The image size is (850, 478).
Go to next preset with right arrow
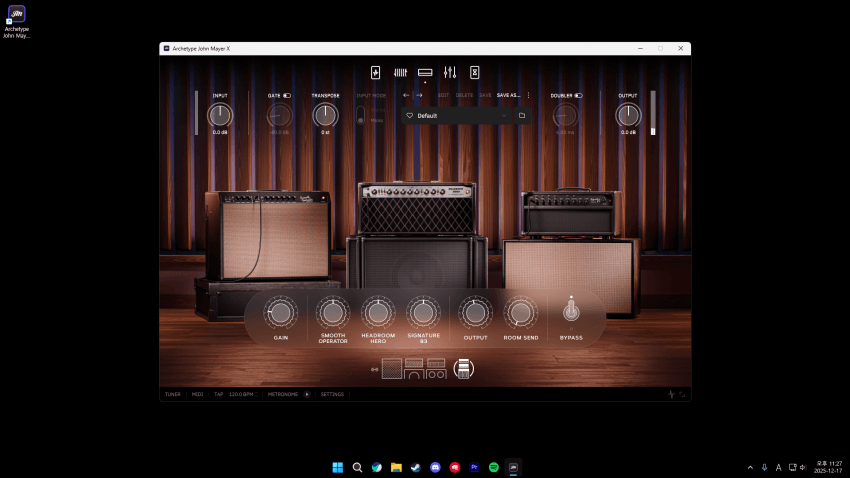tap(419, 95)
